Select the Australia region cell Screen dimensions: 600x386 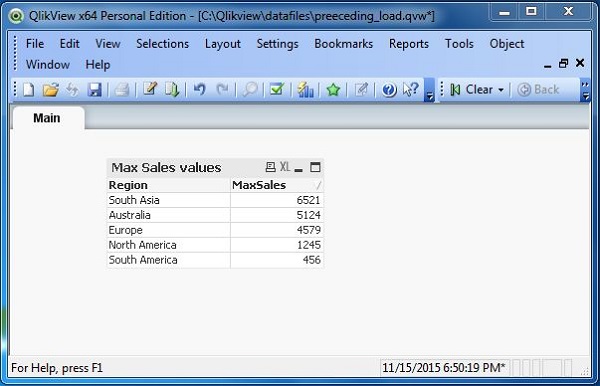pyautogui.click(x=168, y=215)
